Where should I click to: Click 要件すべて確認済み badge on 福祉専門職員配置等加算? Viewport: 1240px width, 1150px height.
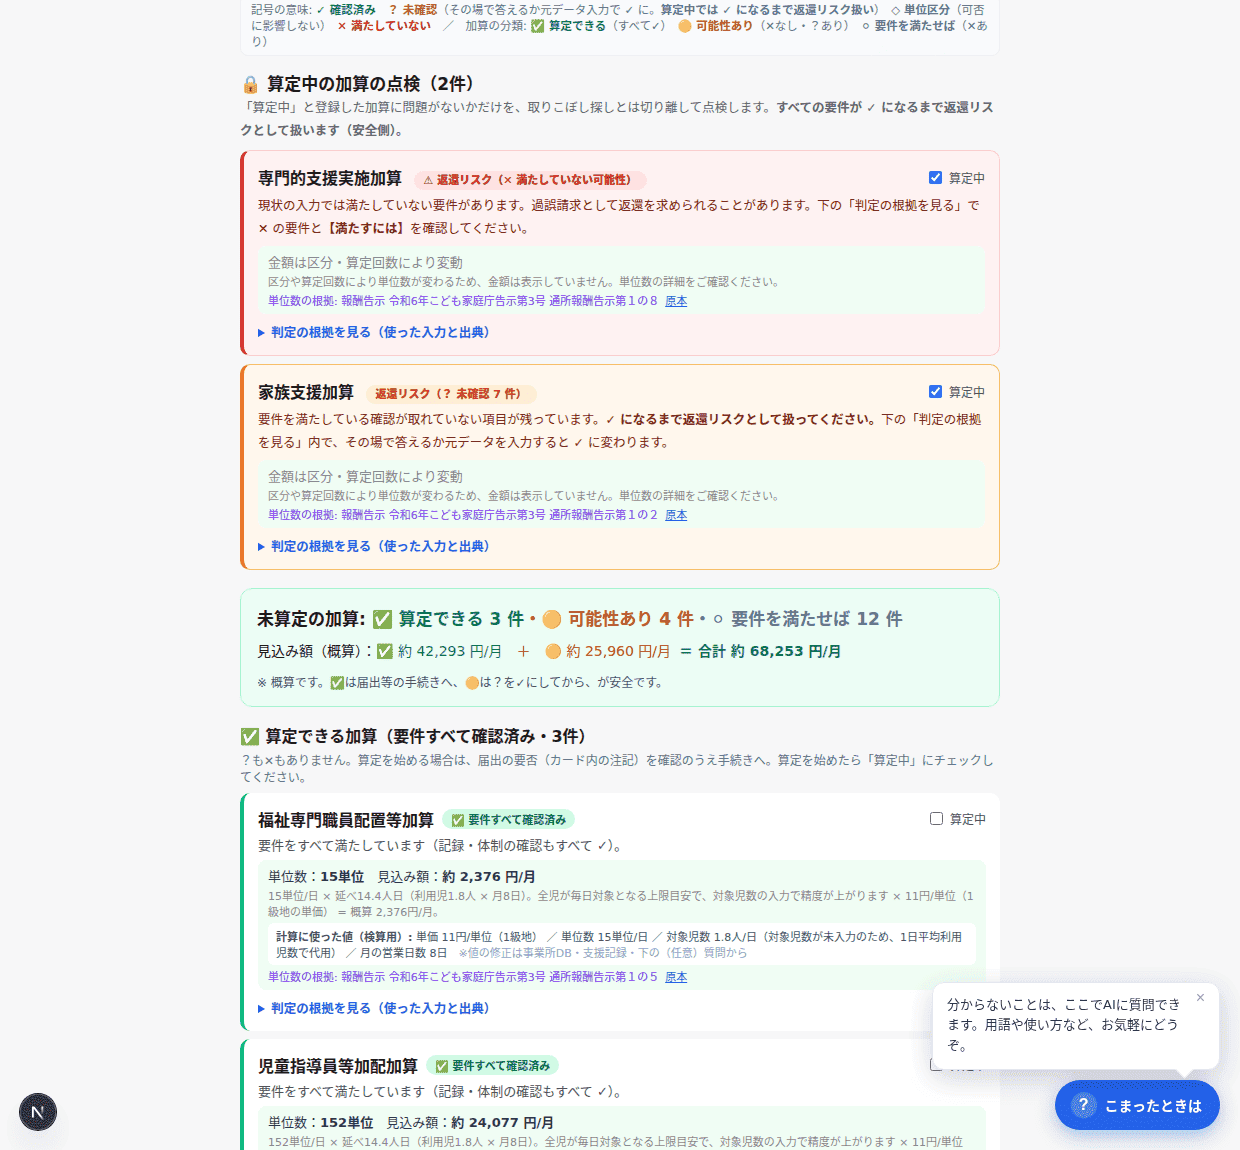pyautogui.click(x=508, y=820)
